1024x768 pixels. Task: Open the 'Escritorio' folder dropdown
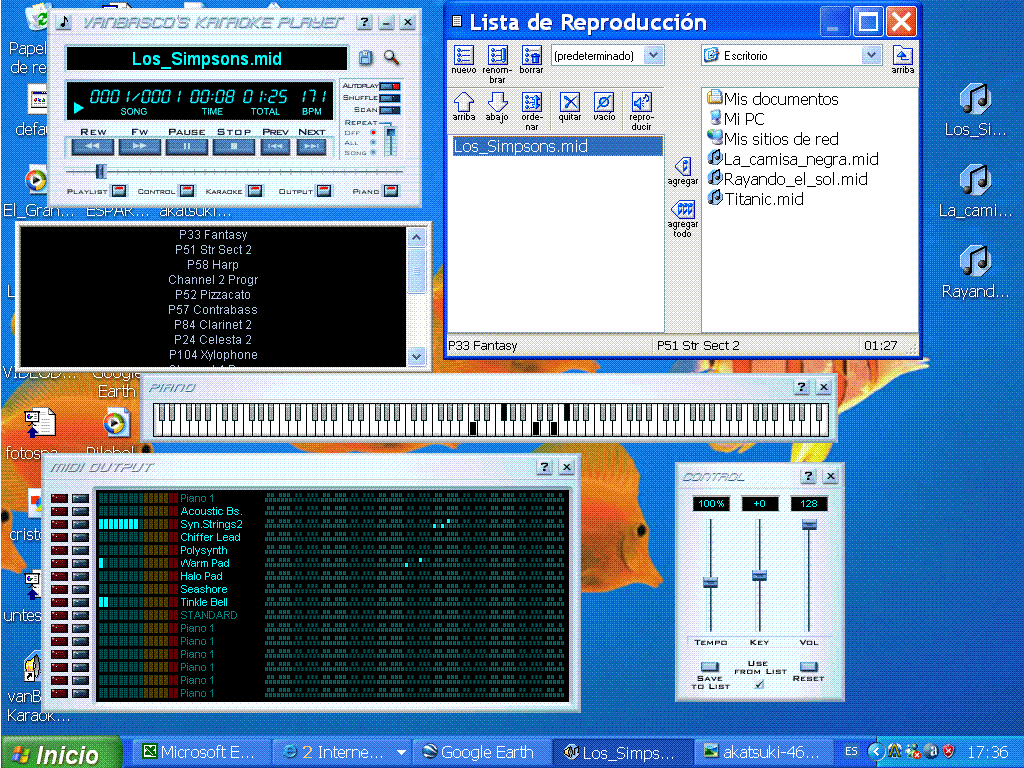coord(871,56)
